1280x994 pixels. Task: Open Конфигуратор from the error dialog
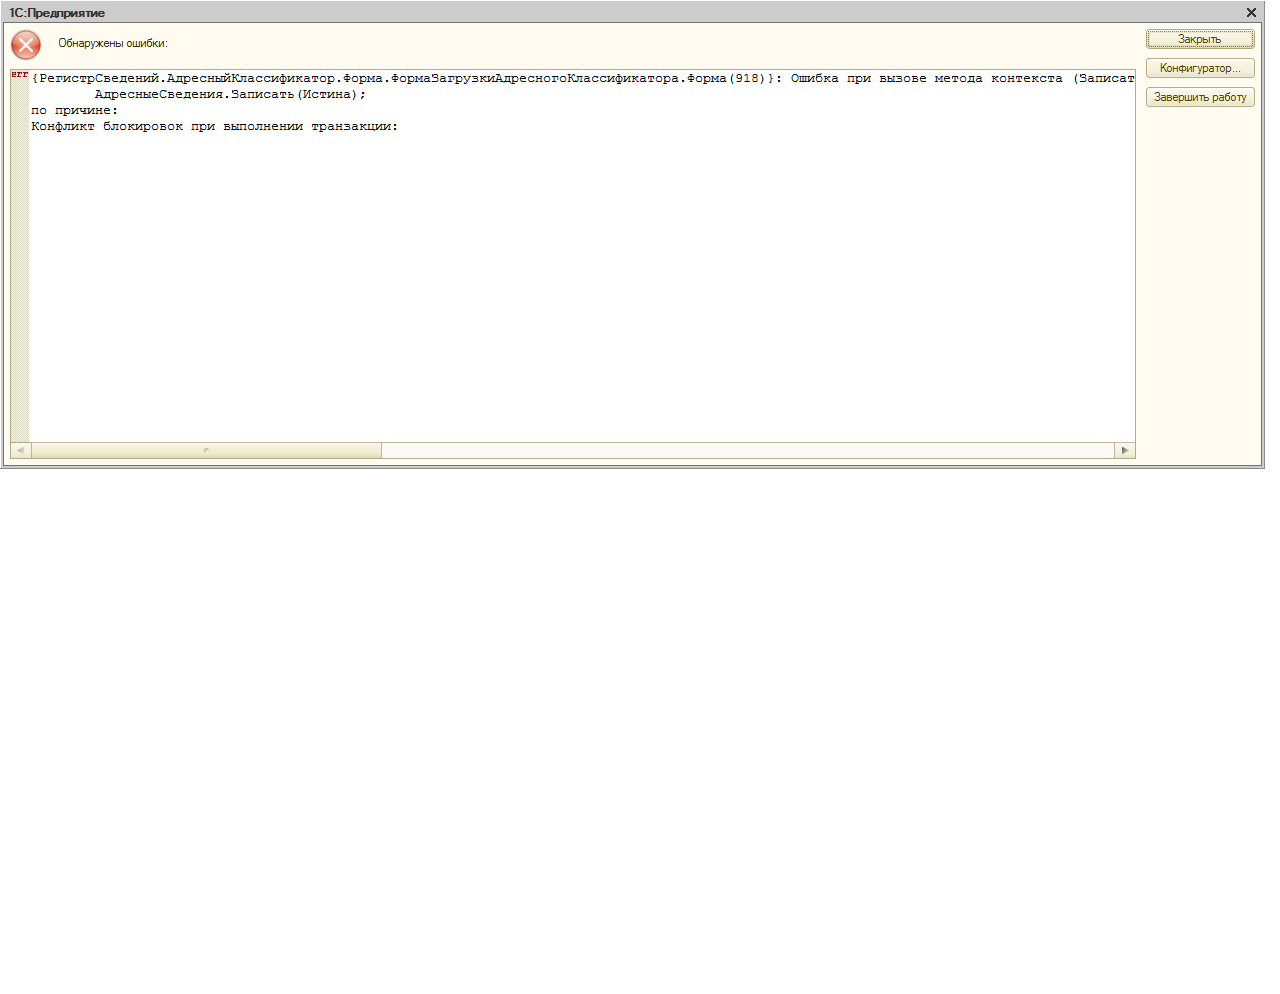(1199, 68)
